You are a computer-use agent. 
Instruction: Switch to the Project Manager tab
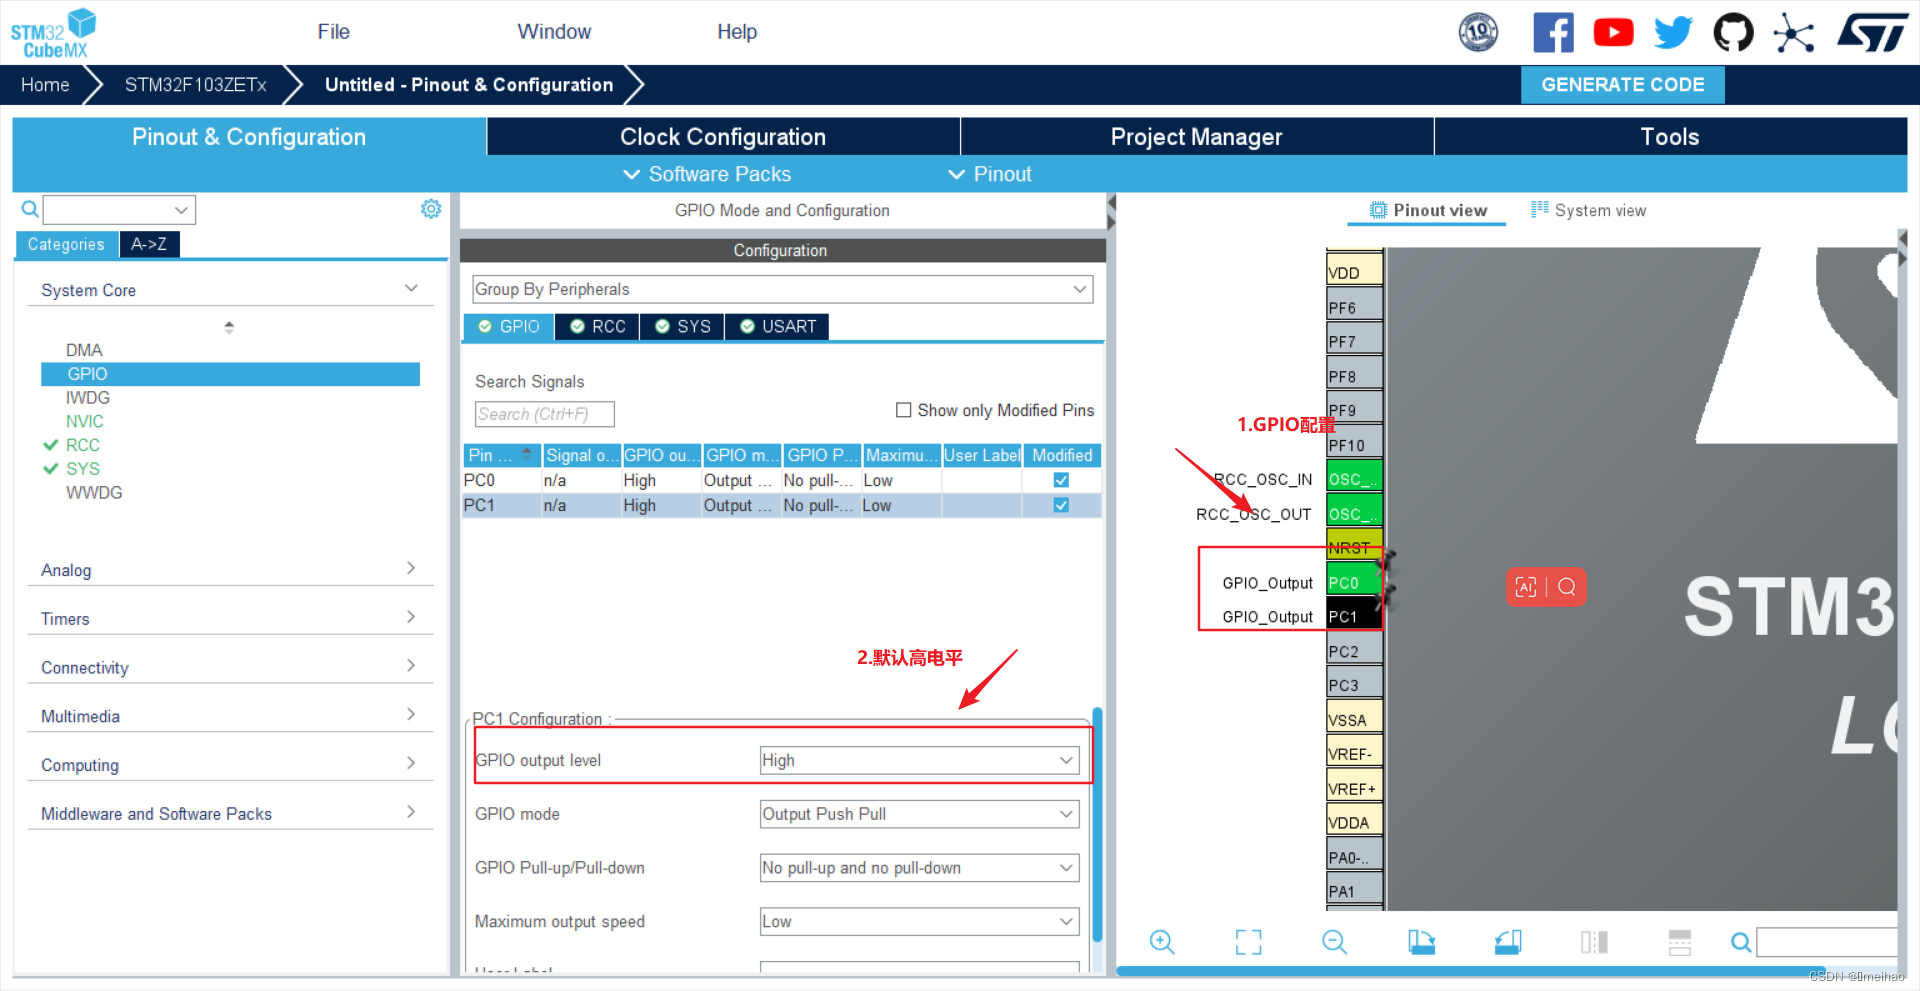coord(1196,137)
